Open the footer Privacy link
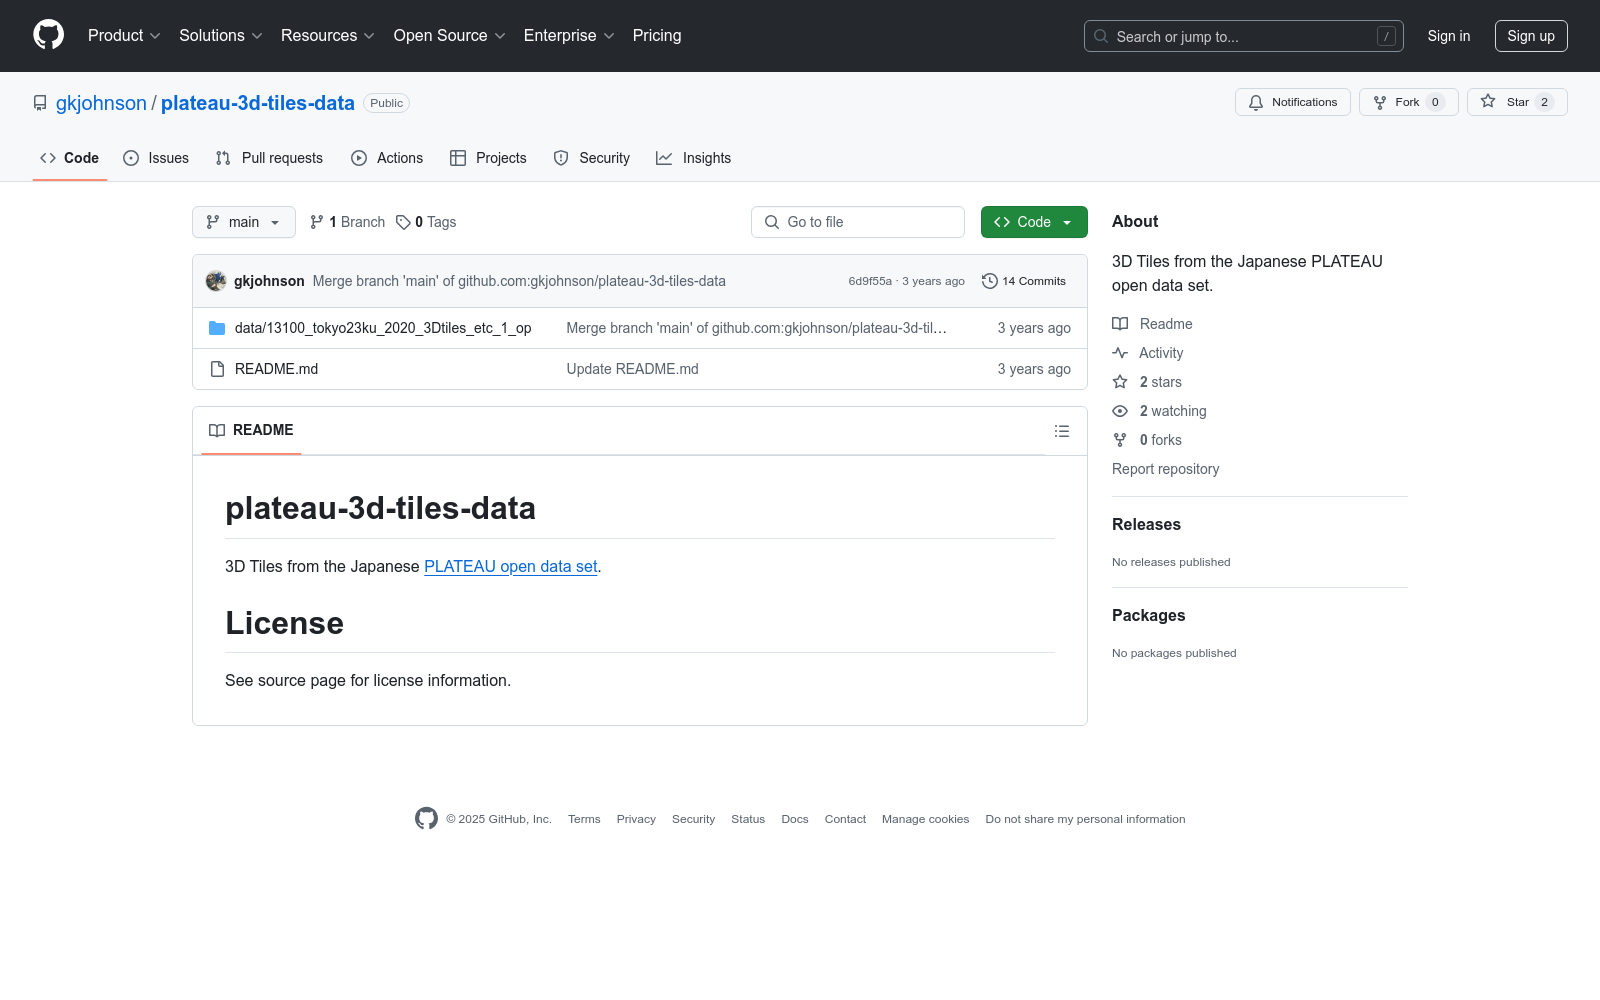 pyautogui.click(x=636, y=819)
